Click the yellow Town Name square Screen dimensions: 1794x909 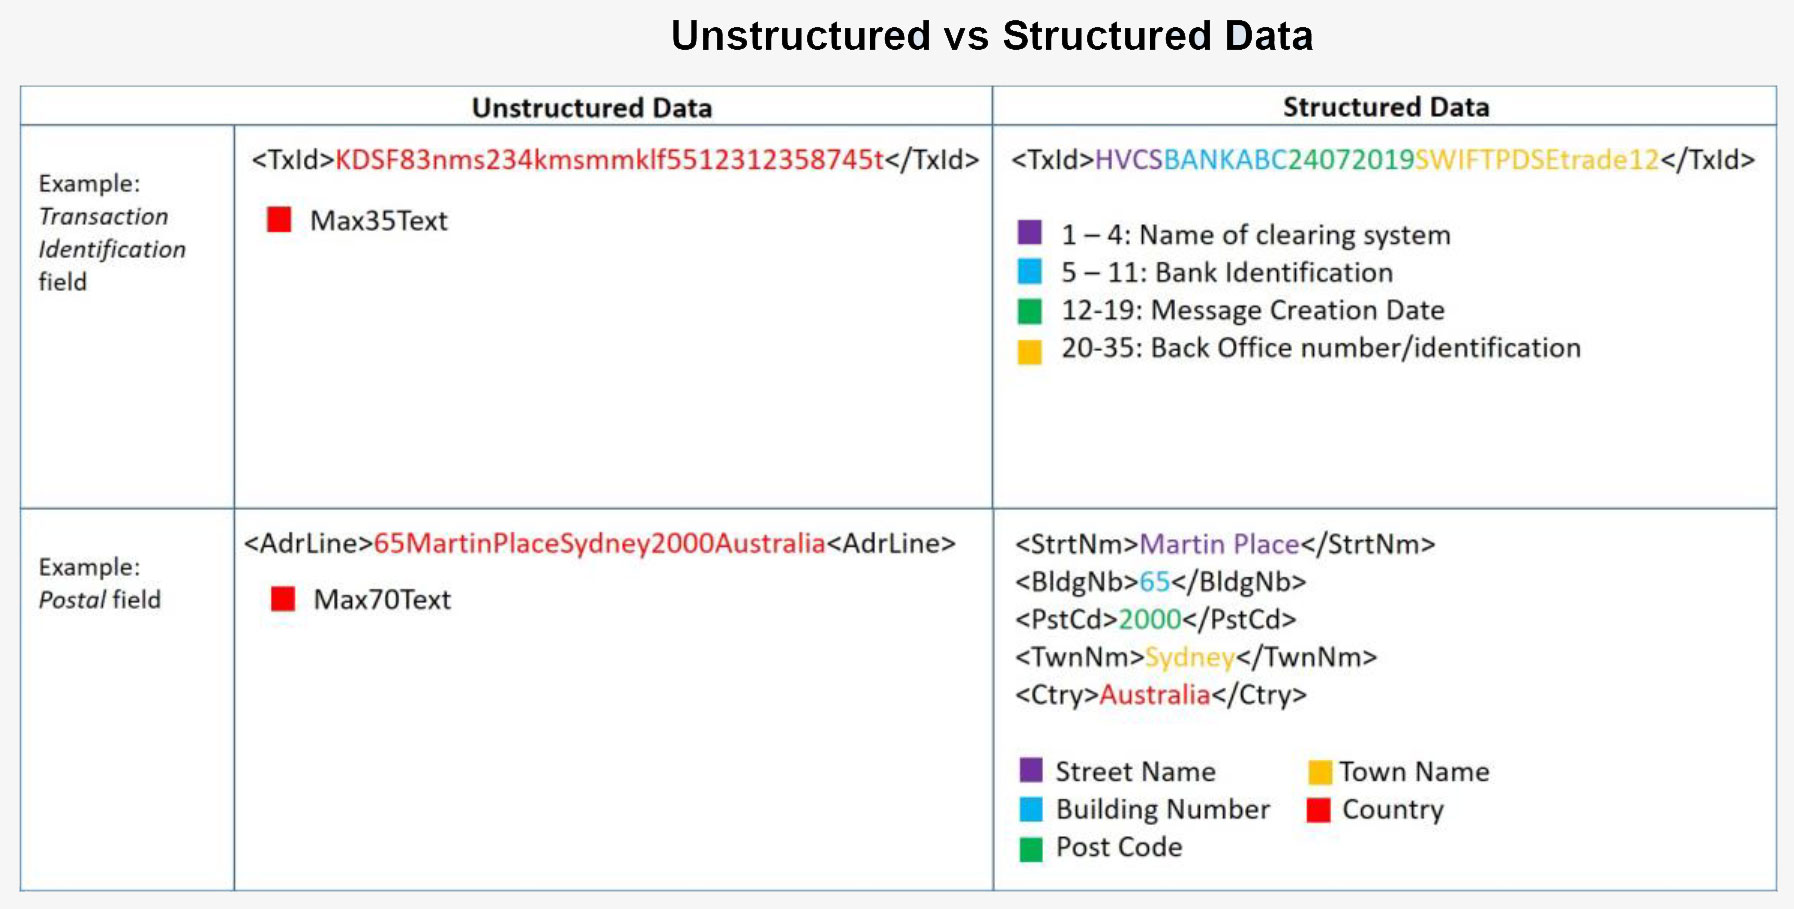[x=1320, y=771]
